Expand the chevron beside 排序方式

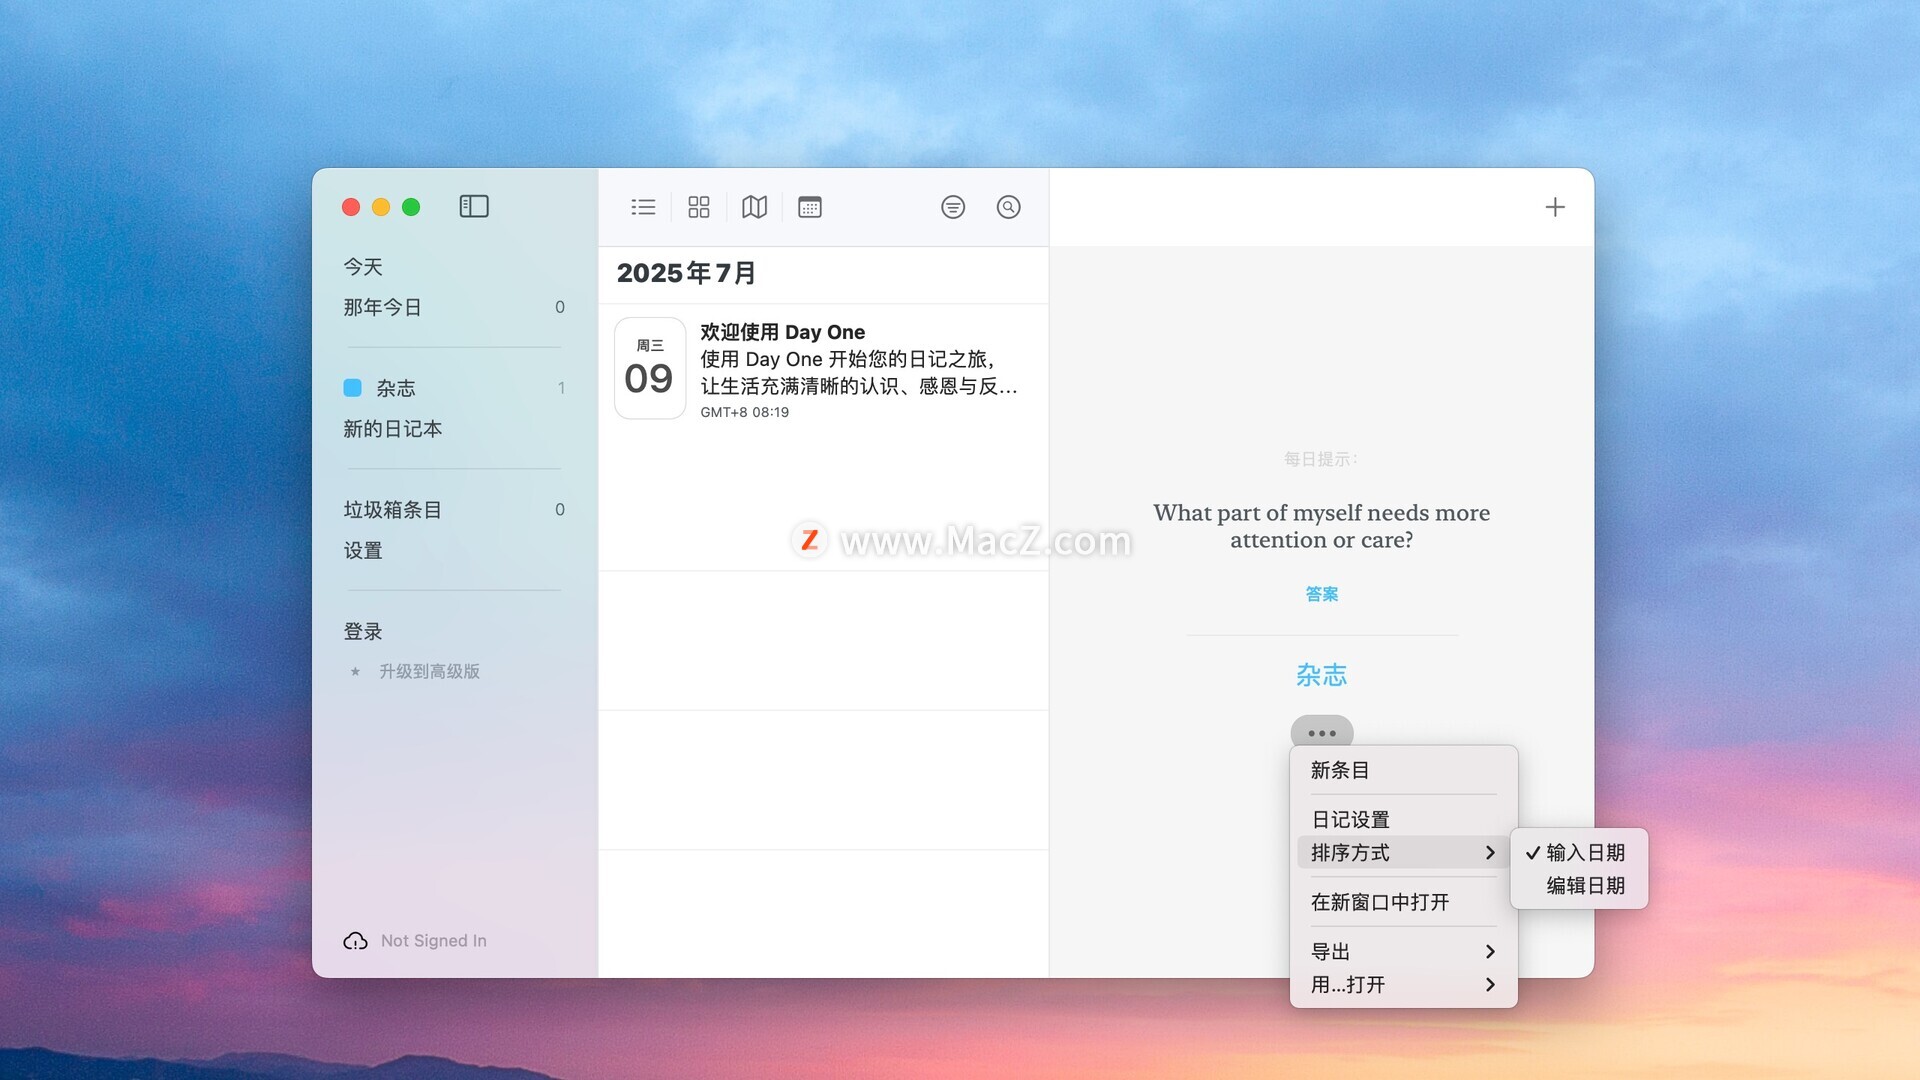[1490, 853]
